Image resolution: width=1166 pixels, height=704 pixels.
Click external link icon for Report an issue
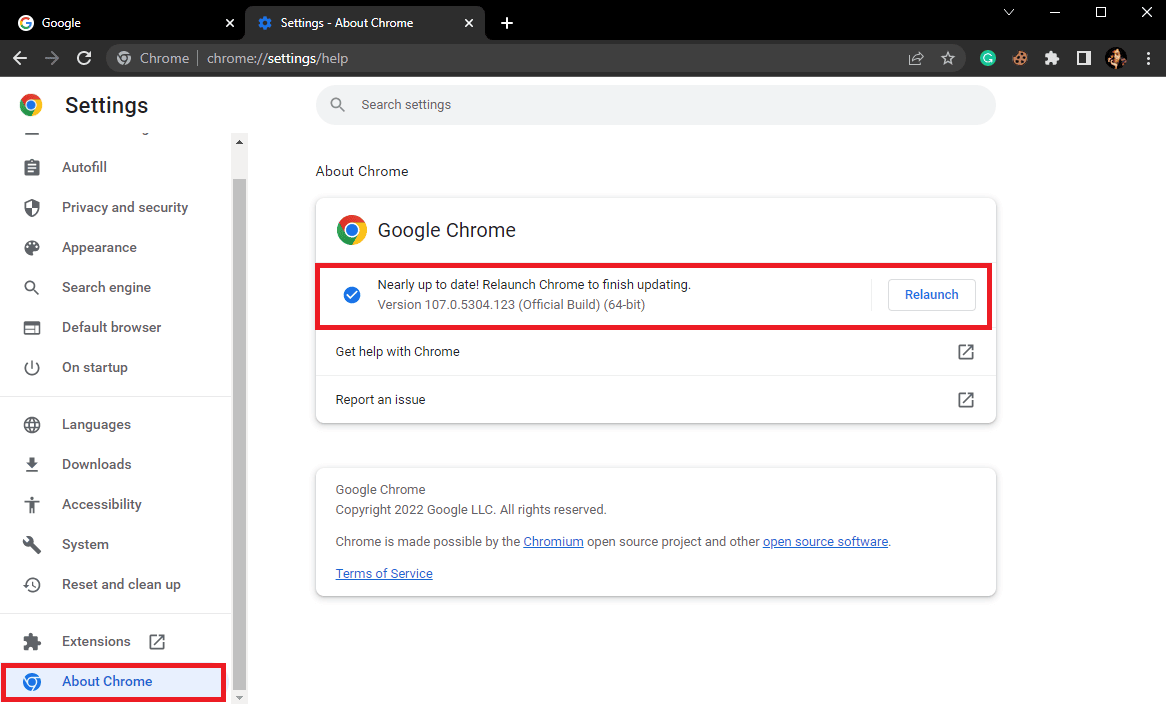pyautogui.click(x=965, y=400)
